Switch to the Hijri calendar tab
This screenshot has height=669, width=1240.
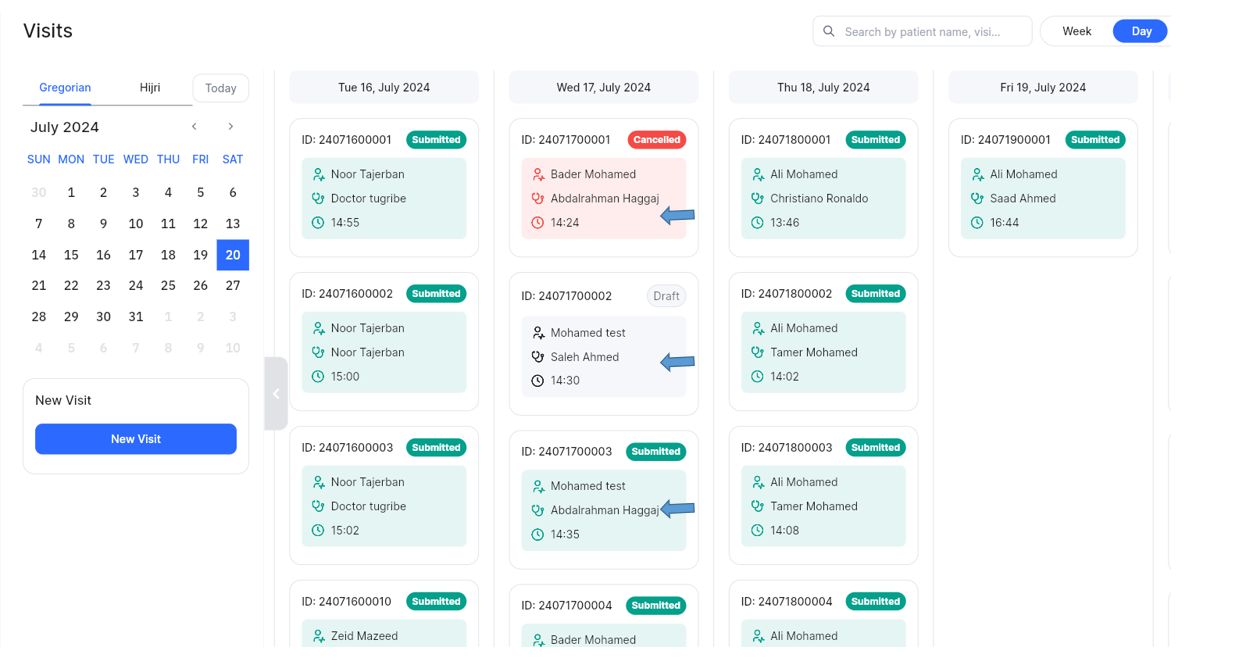click(150, 88)
